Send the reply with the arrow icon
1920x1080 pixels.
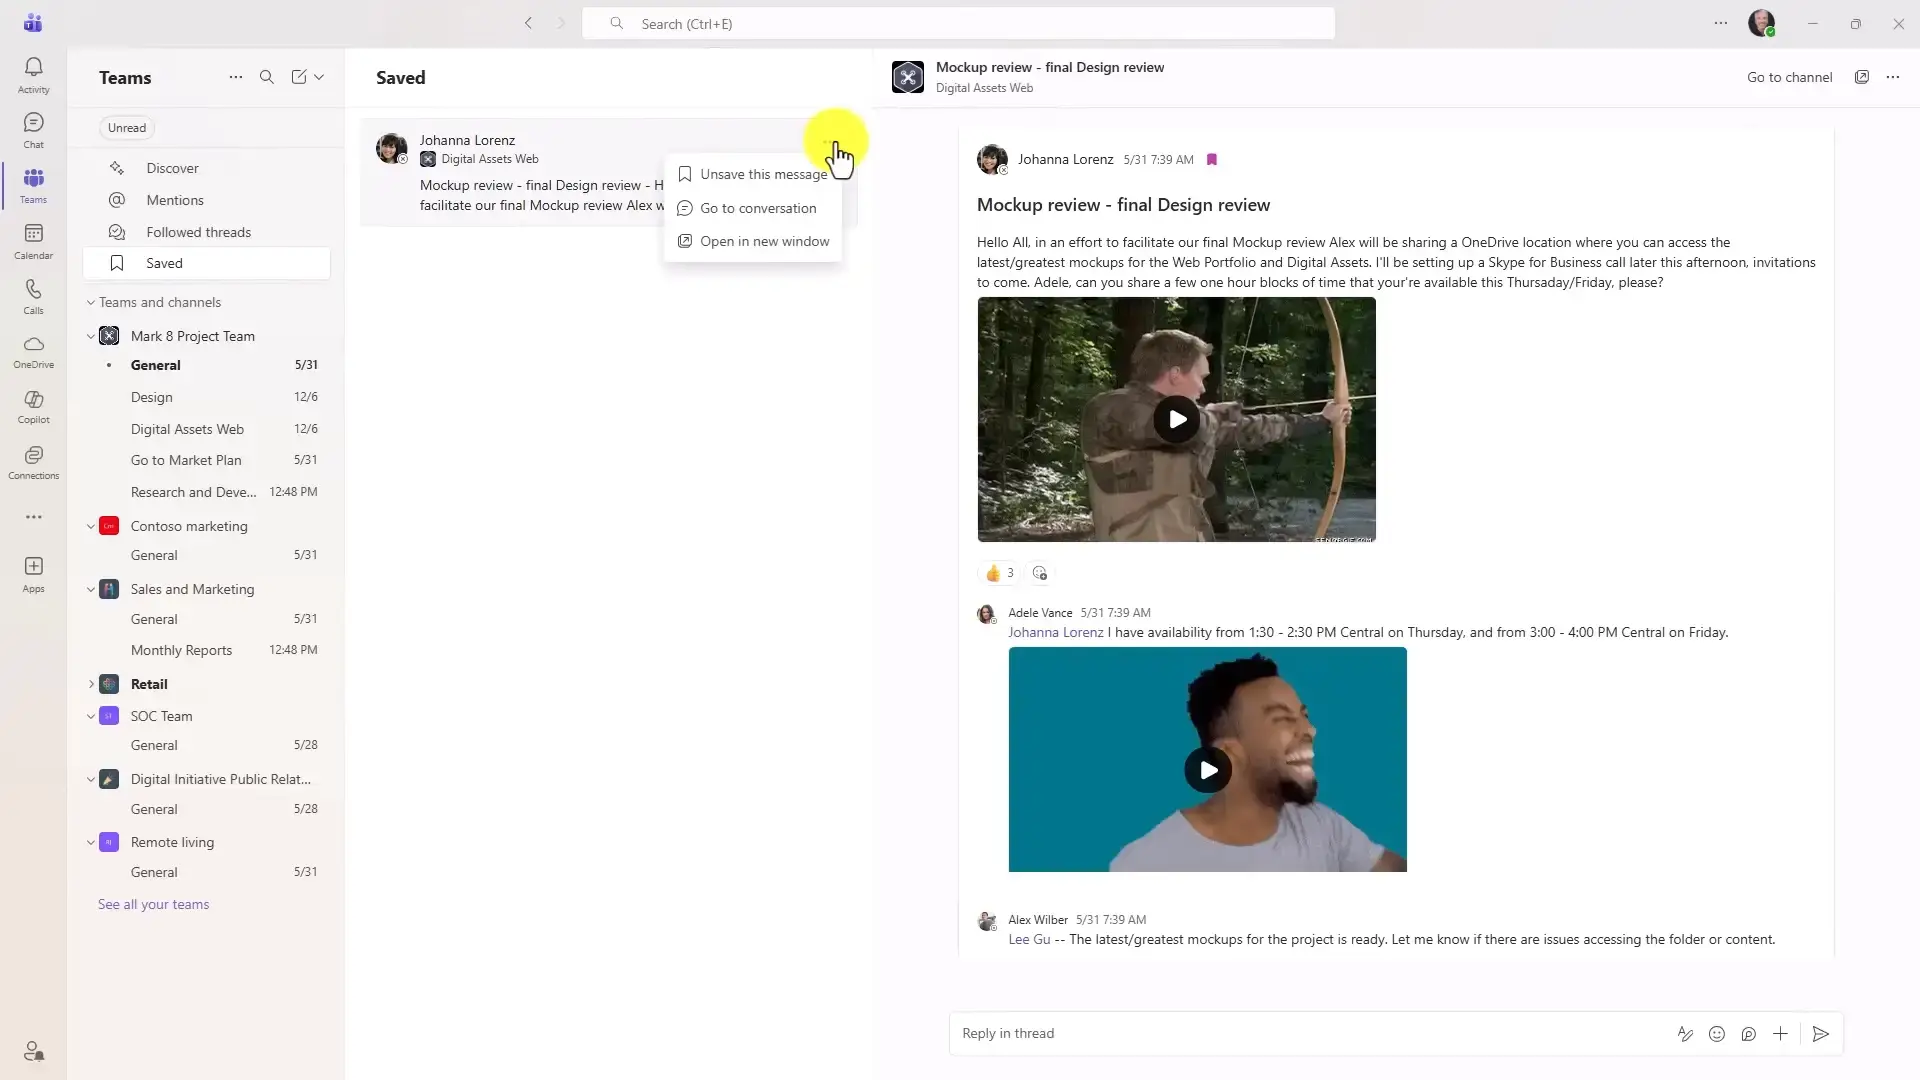[1821, 1034]
